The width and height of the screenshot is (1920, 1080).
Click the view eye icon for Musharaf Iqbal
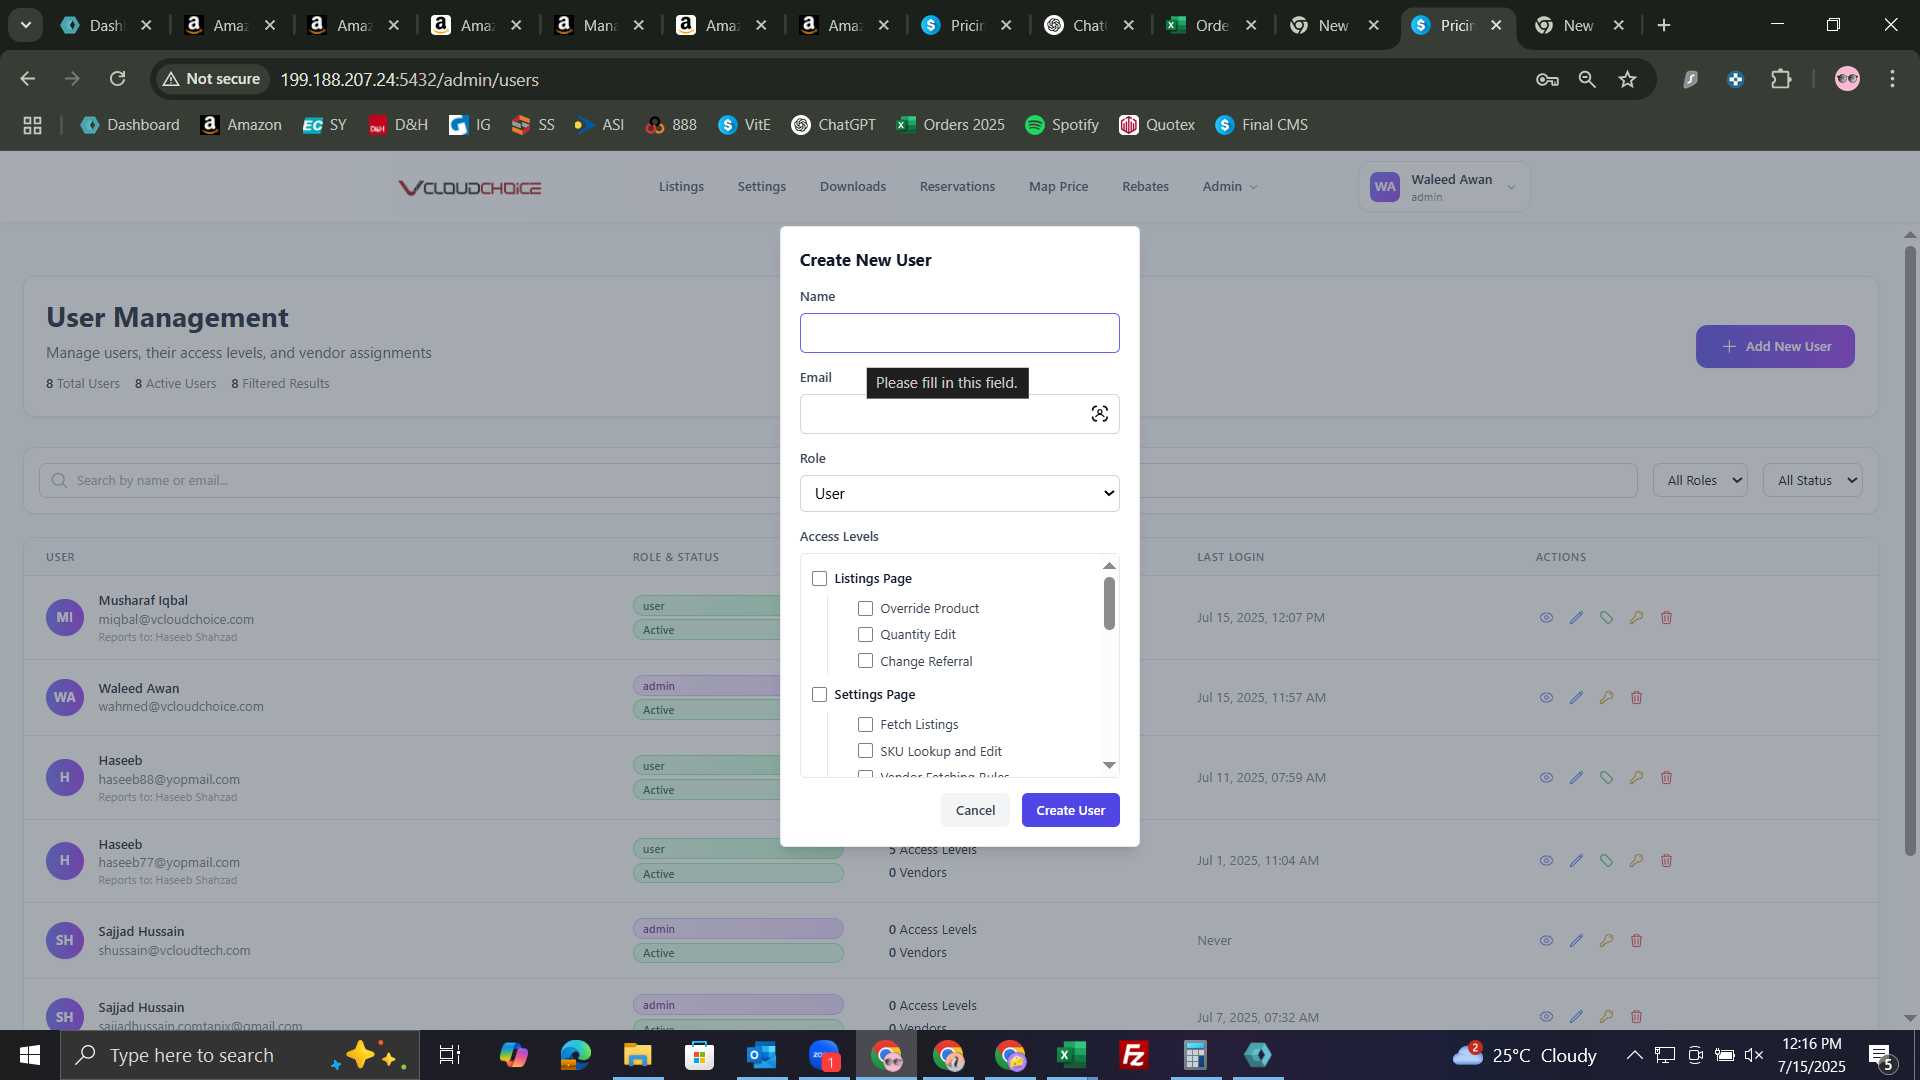(x=1546, y=618)
